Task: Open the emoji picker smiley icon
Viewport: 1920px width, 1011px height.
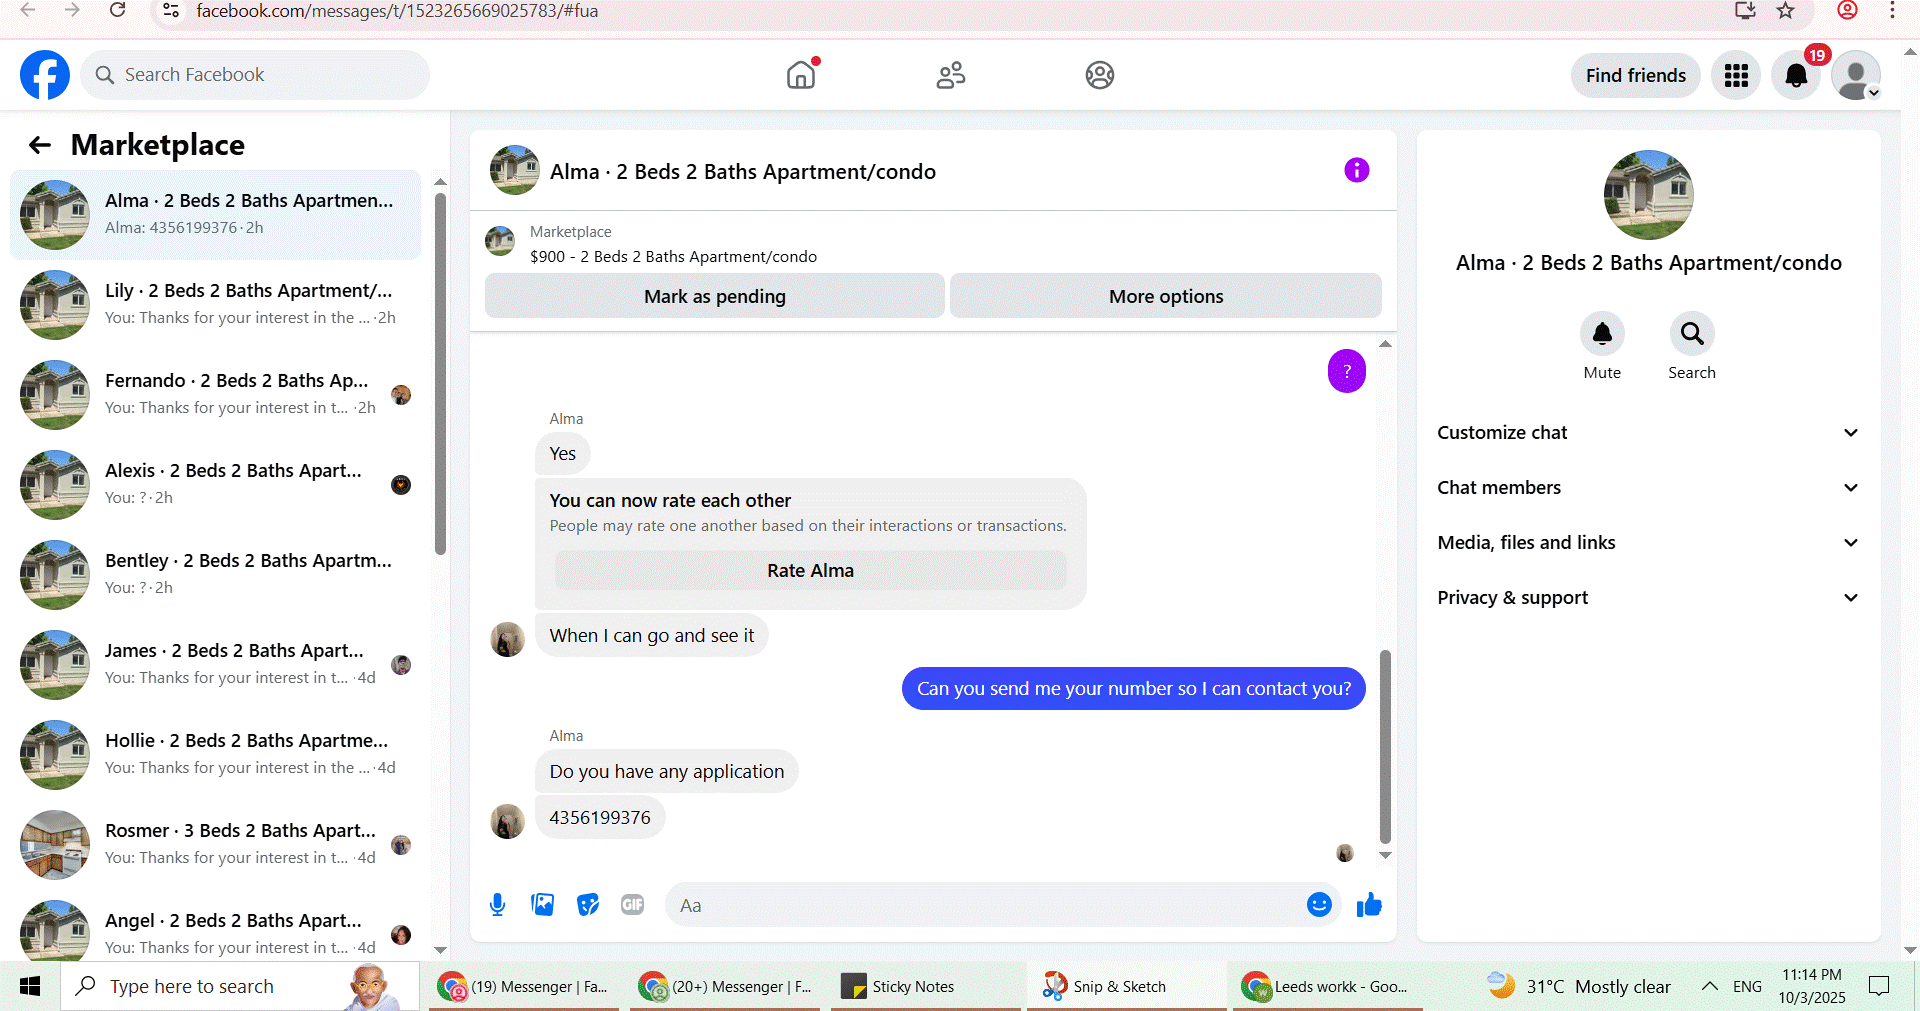Action: click(1319, 905)
